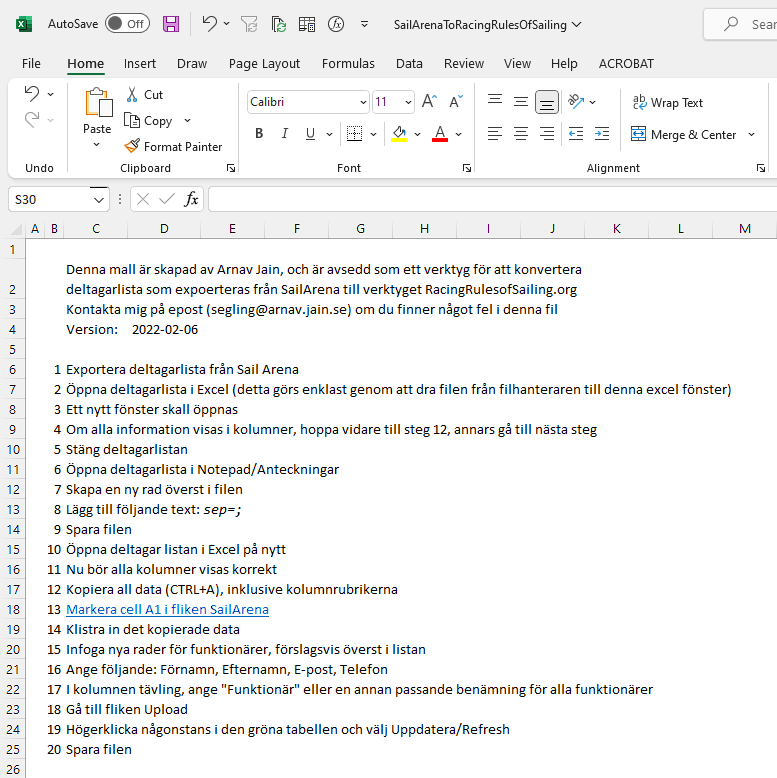
Task: Toggle the AutoSave switch
Action: (127, 23)
